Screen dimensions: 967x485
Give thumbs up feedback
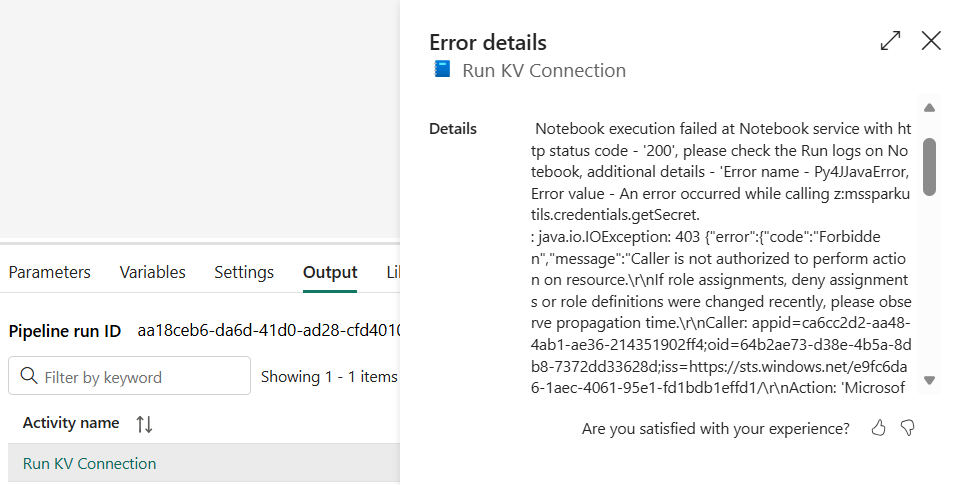[879, 428]
